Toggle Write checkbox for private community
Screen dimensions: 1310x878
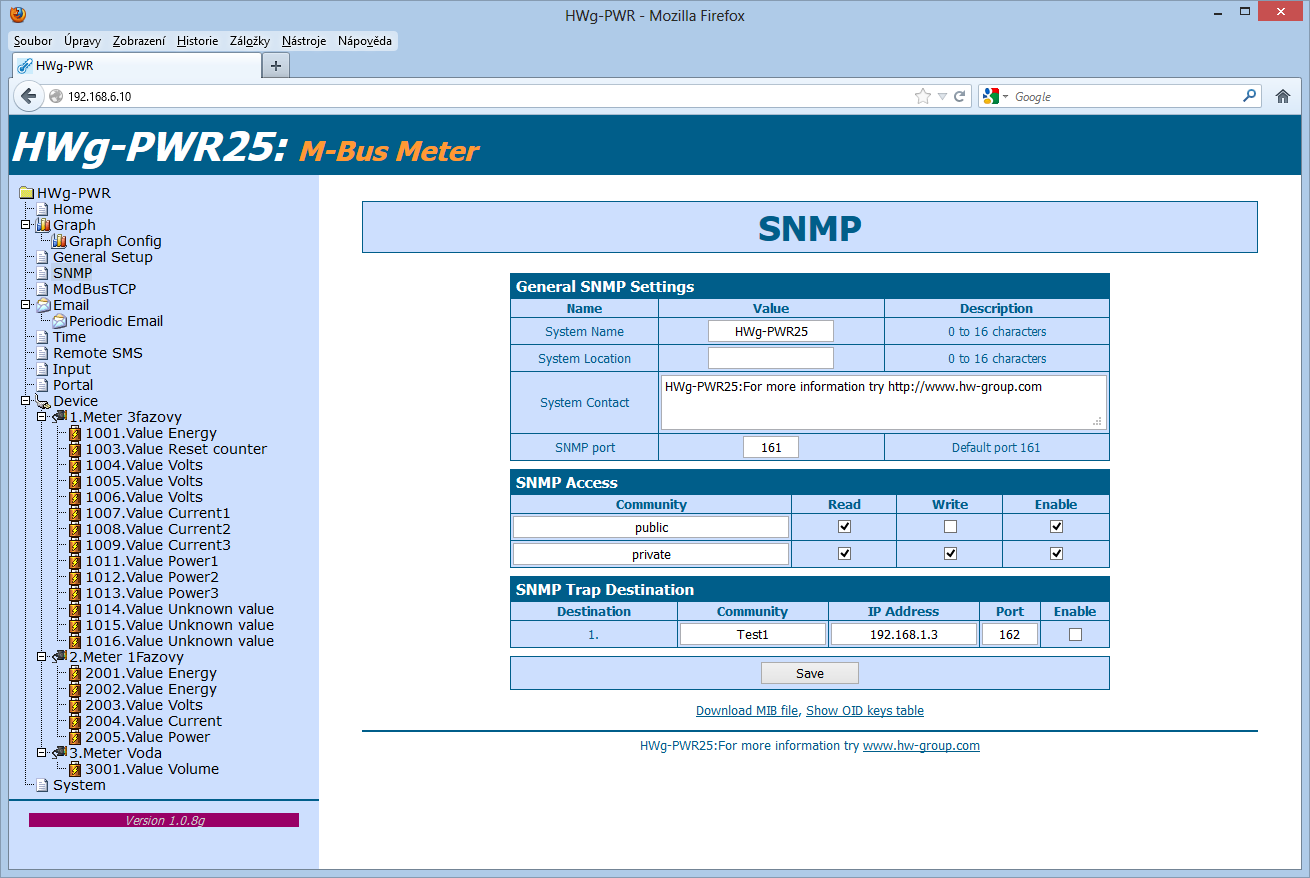[x=950, y=553]
